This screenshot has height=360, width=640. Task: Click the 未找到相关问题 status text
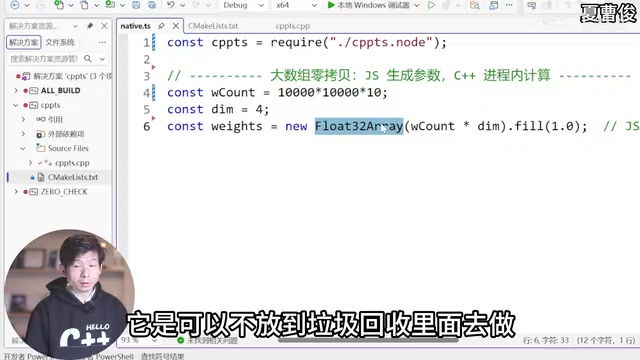[212, 340]
